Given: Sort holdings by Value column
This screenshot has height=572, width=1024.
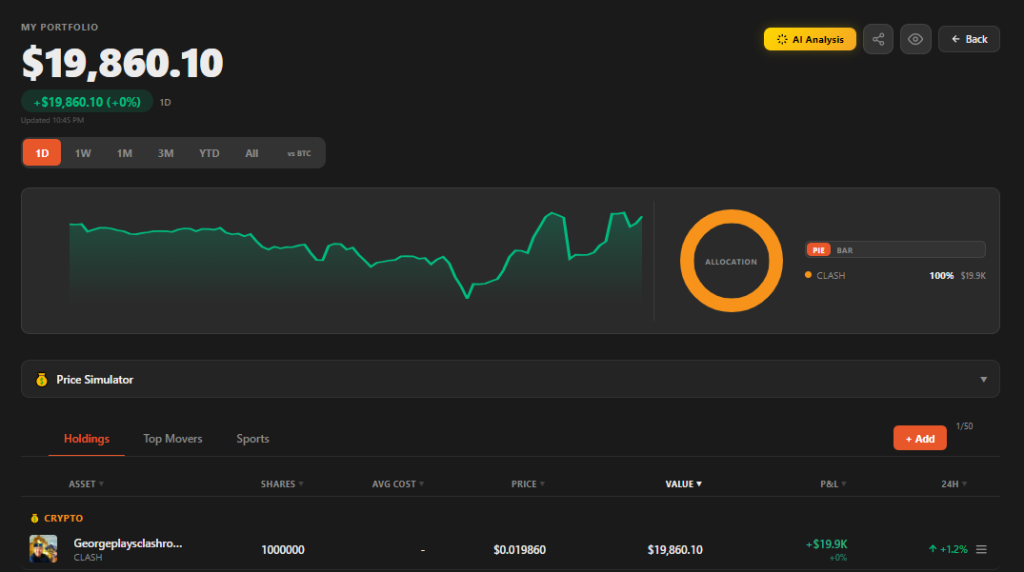Looking at the screenshot, I should [684, 484].
